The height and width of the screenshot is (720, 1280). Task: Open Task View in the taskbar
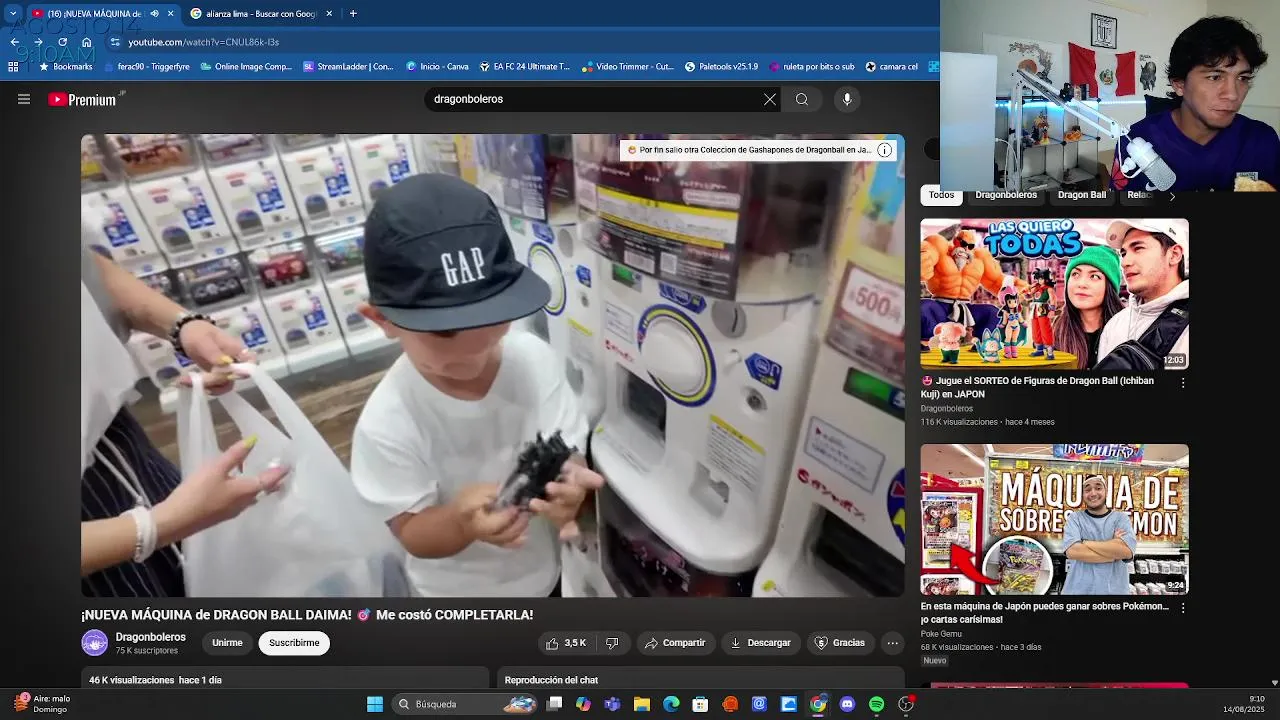(x=554, y=704)
